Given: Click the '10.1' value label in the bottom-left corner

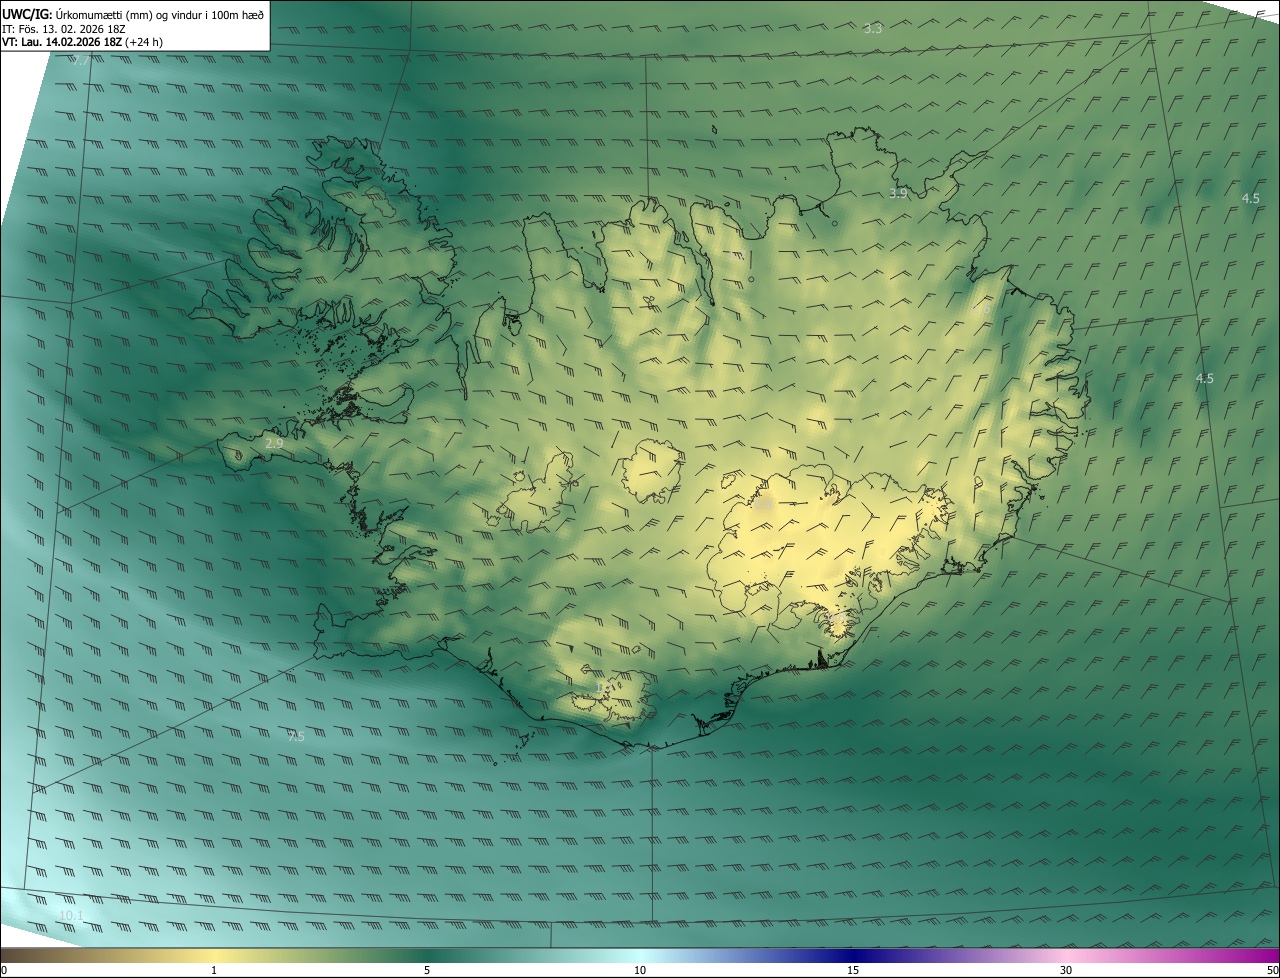Looking at the screenshot, I should 71,916.
